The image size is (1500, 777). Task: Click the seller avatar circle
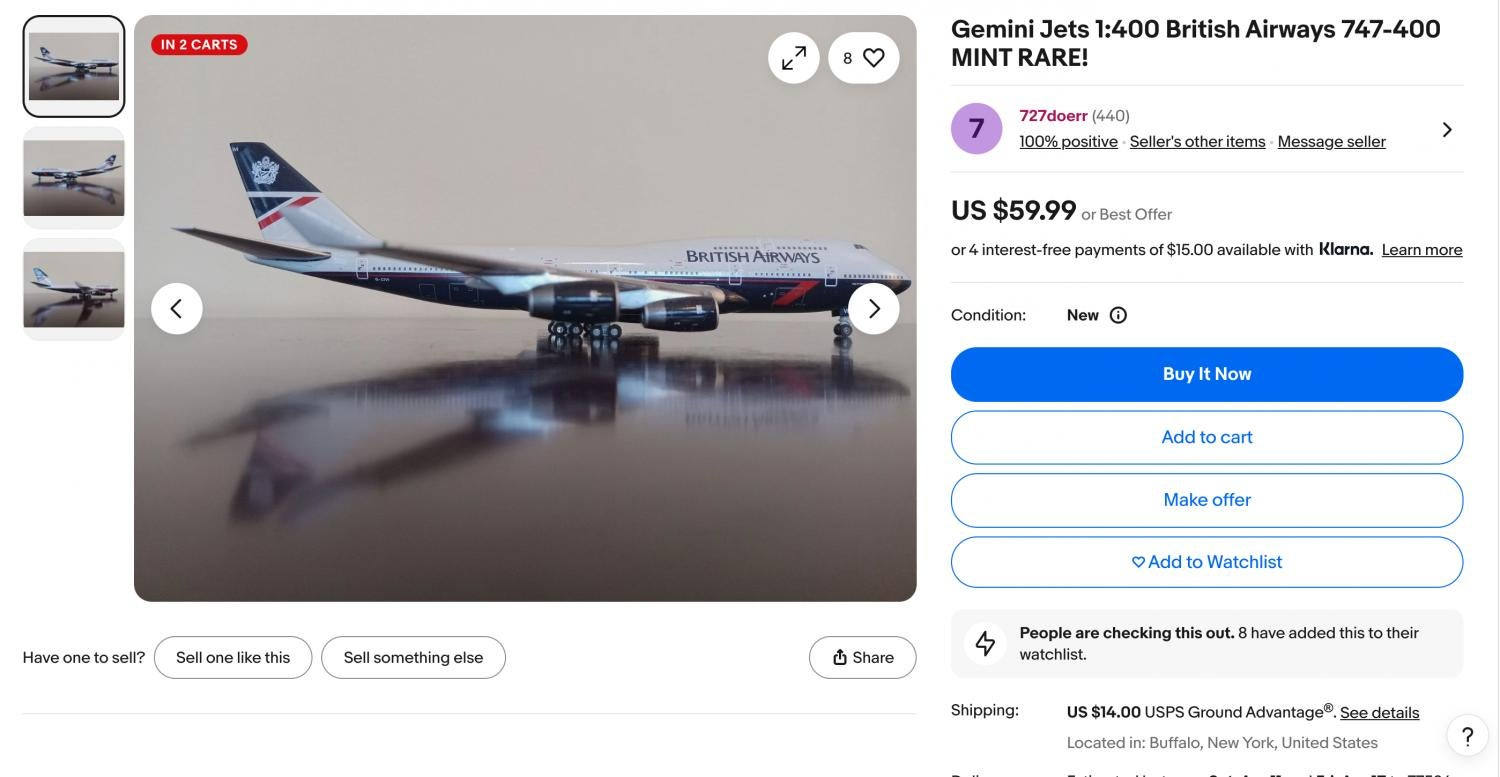click(976, 129)
